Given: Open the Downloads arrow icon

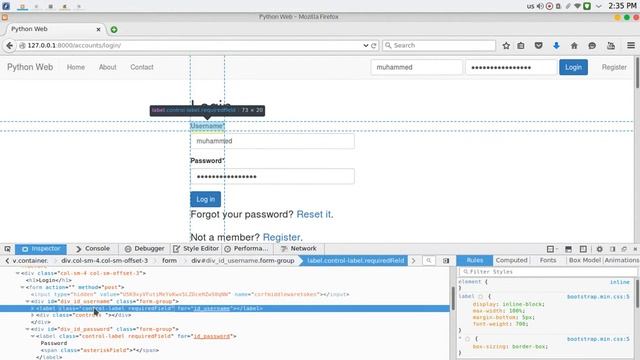Looking at the screenshot, I should point(556,45).
